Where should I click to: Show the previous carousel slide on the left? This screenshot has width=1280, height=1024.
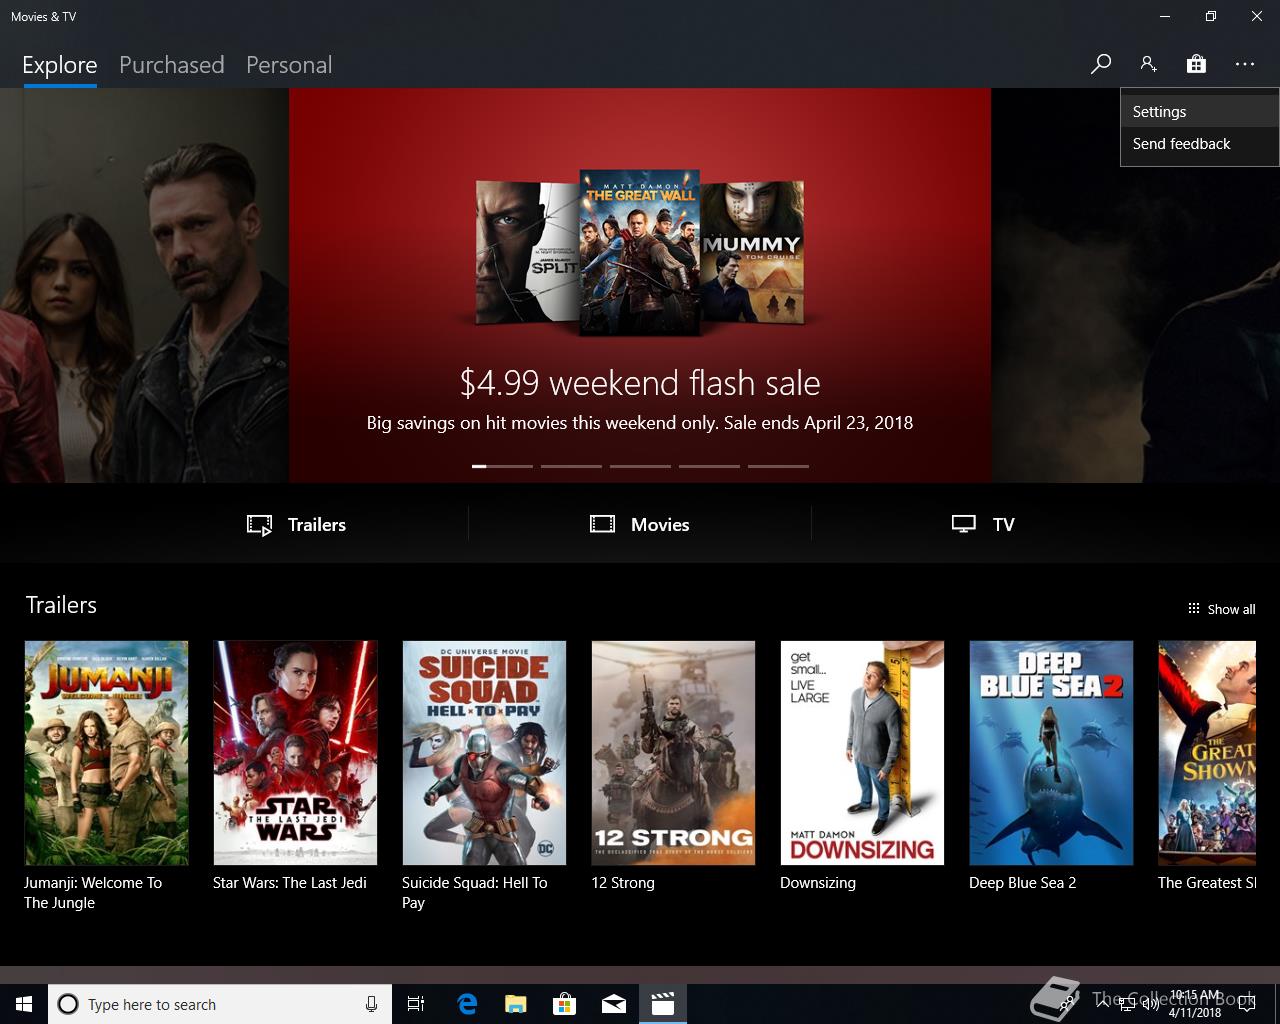(x=144, y=285)
